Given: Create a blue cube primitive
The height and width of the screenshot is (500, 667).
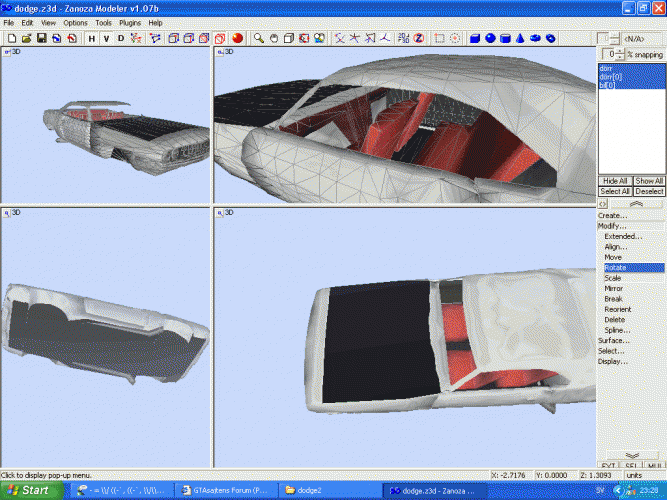Looking at the screenshot, I should click(x=475, y=38).
